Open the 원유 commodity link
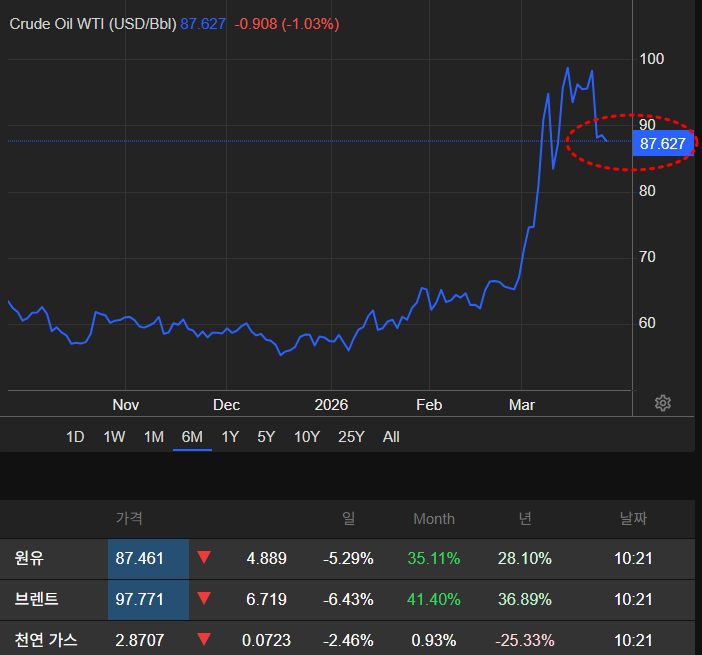Screen dimensions: 702x655 [x=30, y=558]
